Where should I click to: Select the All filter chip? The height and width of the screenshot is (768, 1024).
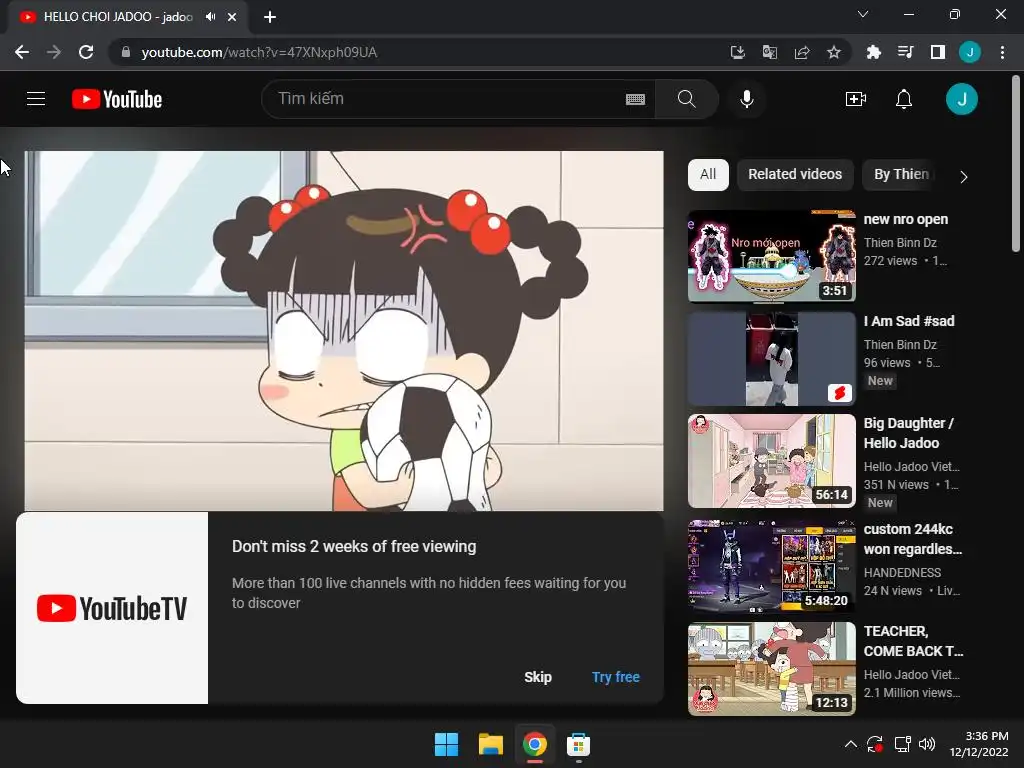pyautogui.click(x=708, y=174)
